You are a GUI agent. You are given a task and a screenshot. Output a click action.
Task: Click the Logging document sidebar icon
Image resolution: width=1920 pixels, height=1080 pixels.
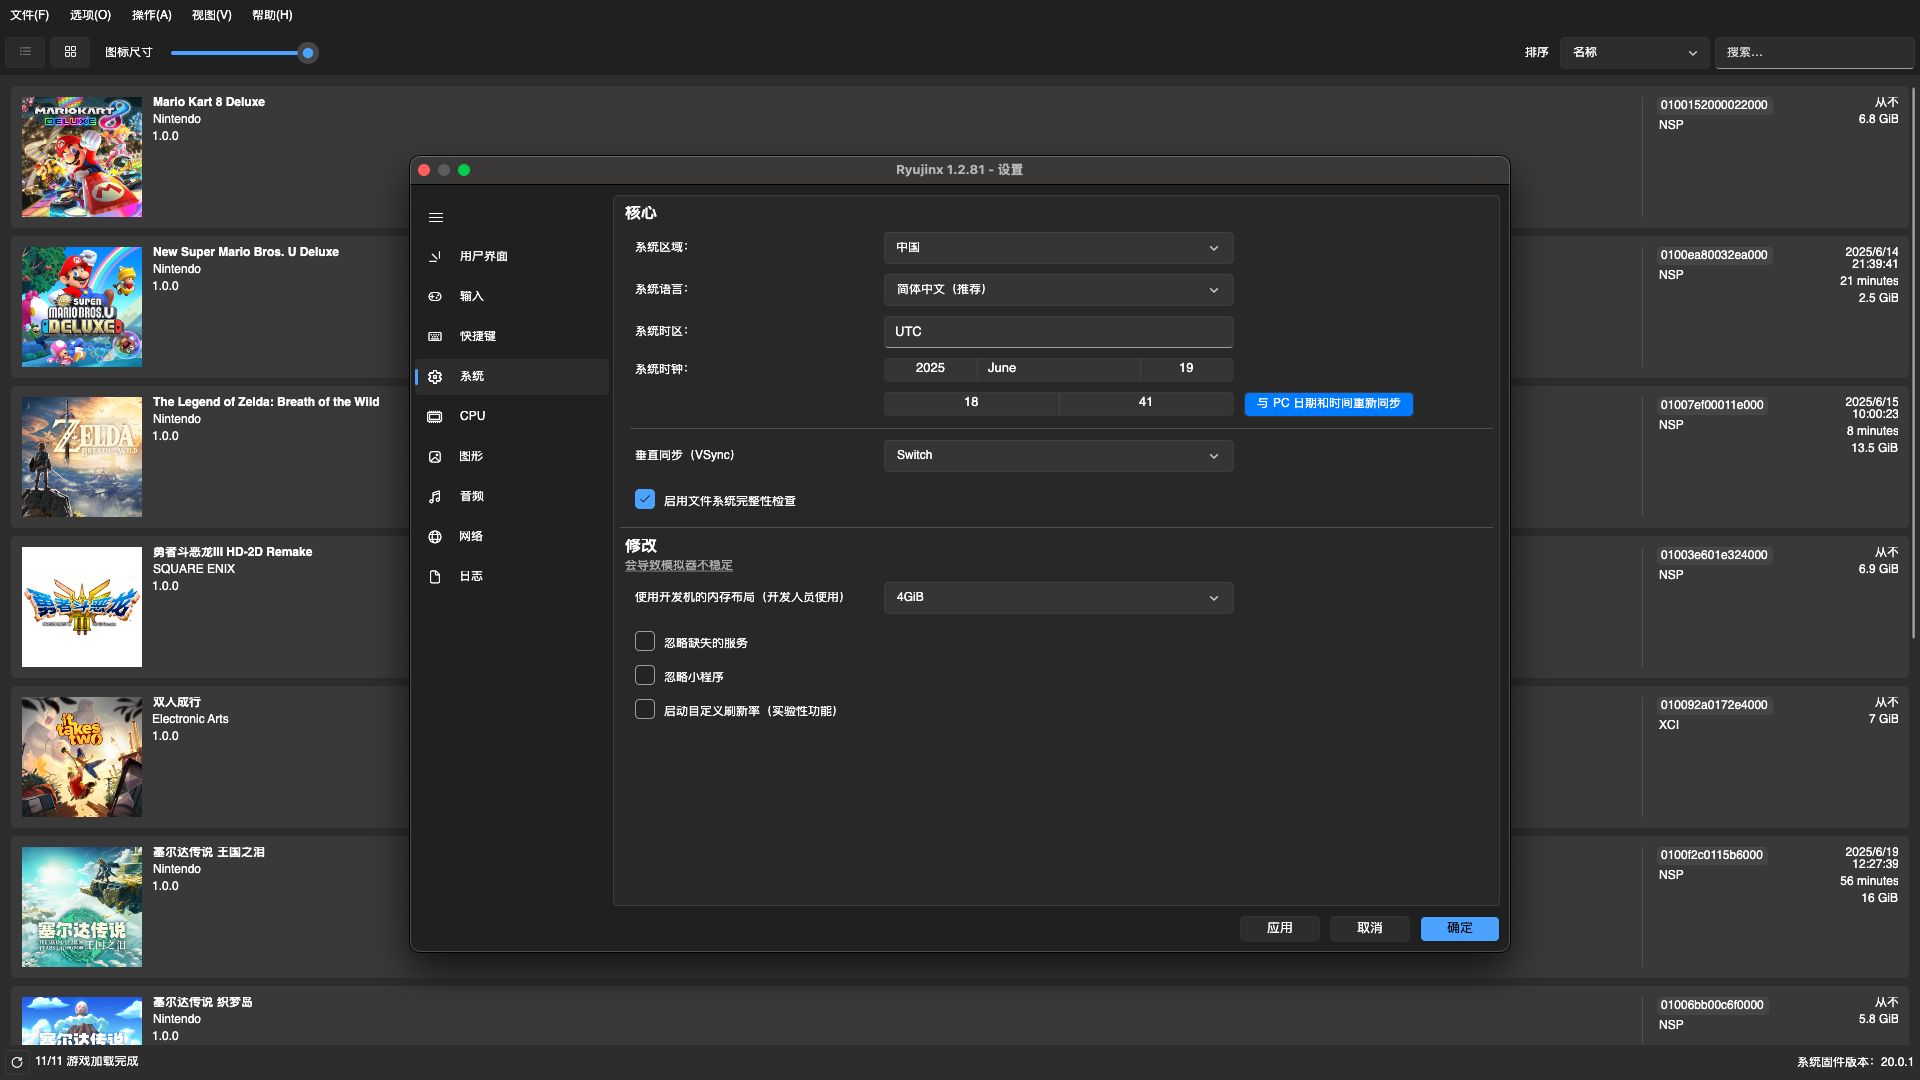pyautogui.click(x=435, y=577)
